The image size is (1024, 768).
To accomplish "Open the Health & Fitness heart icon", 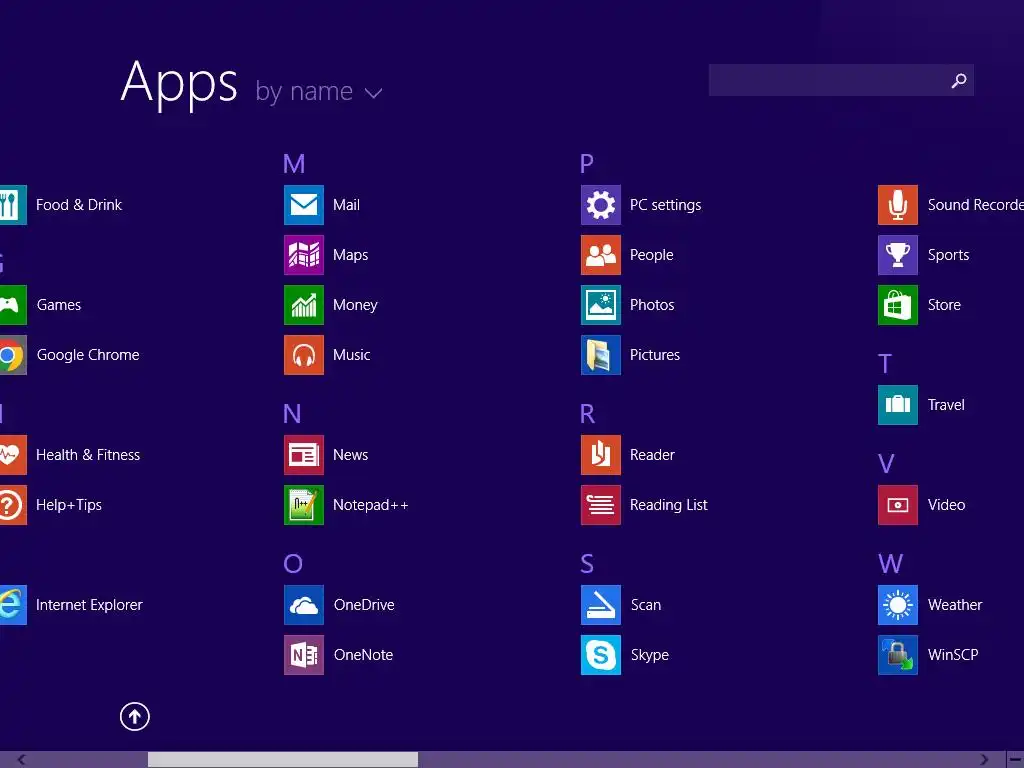I will [13, 455].
